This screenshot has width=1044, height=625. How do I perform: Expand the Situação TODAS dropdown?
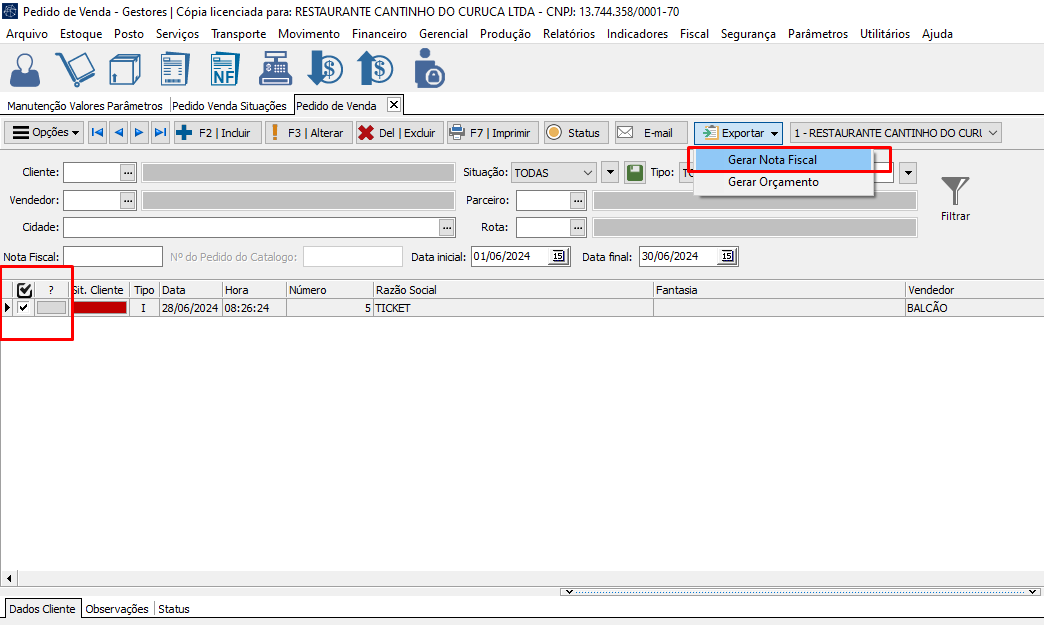(x=587, y=173)
